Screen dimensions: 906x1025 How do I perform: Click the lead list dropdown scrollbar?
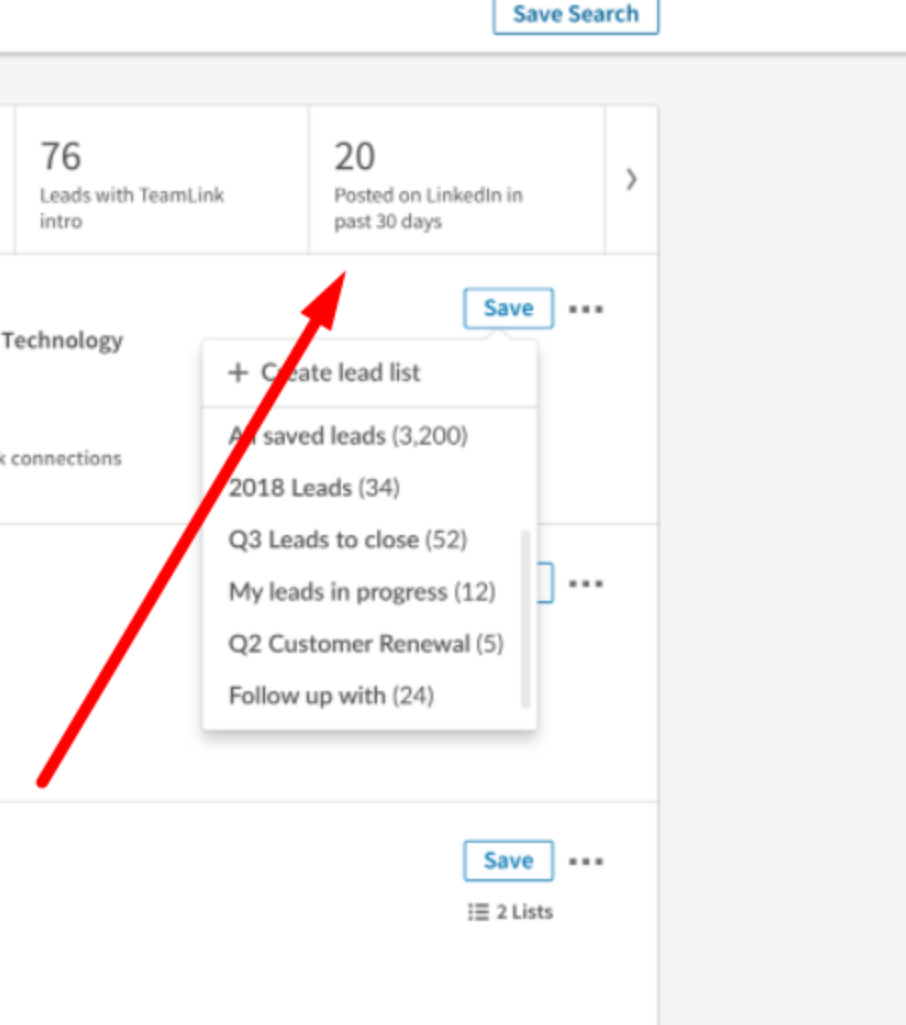click(x=525, y=619)
